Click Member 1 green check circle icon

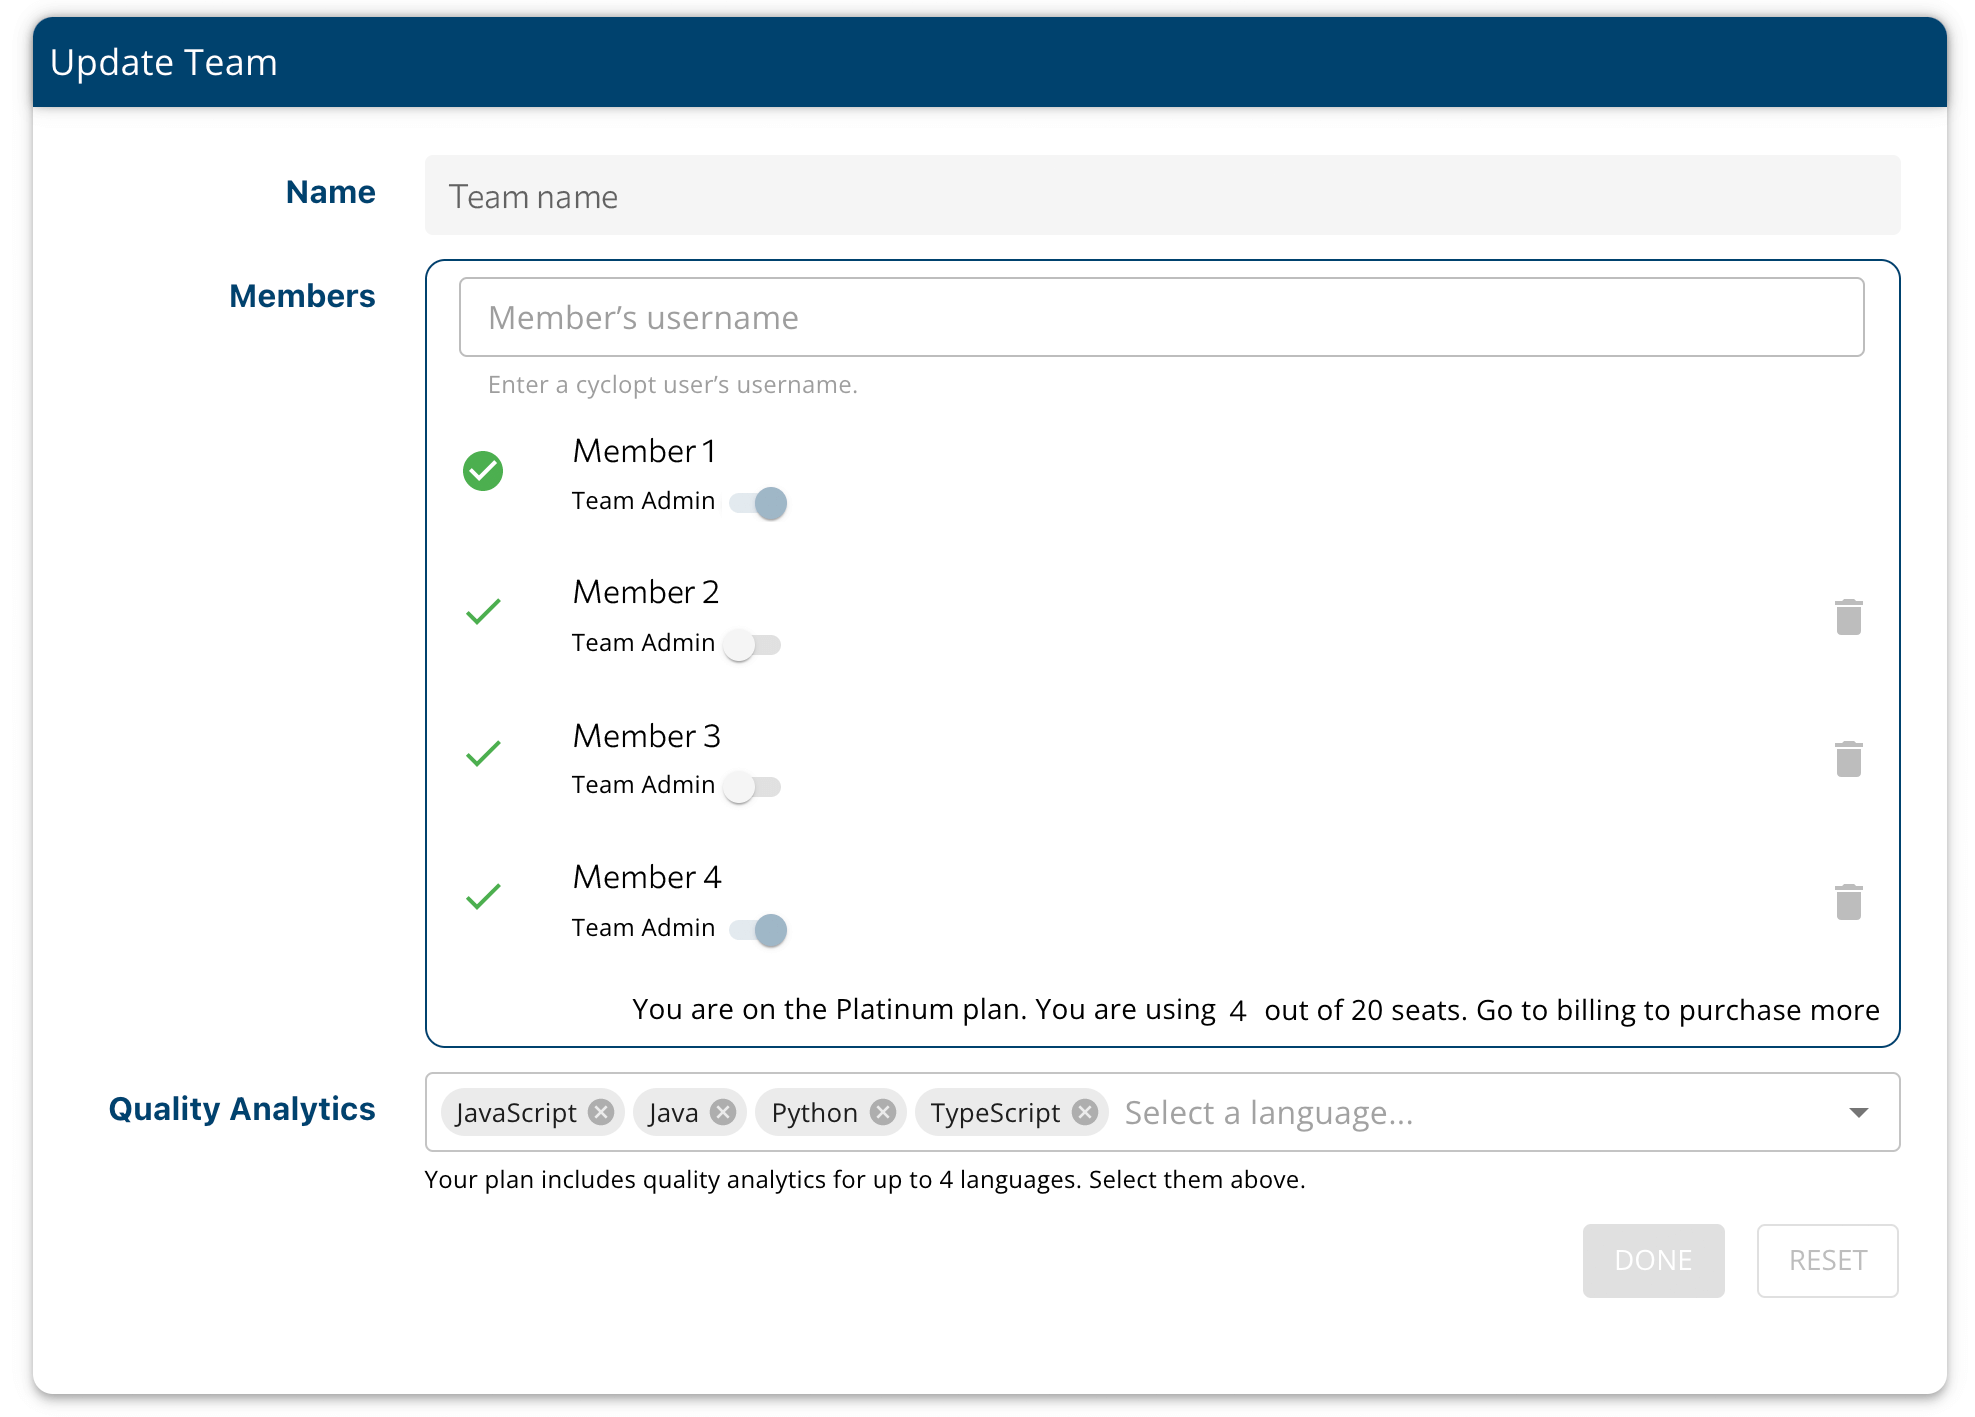[483, 471]
